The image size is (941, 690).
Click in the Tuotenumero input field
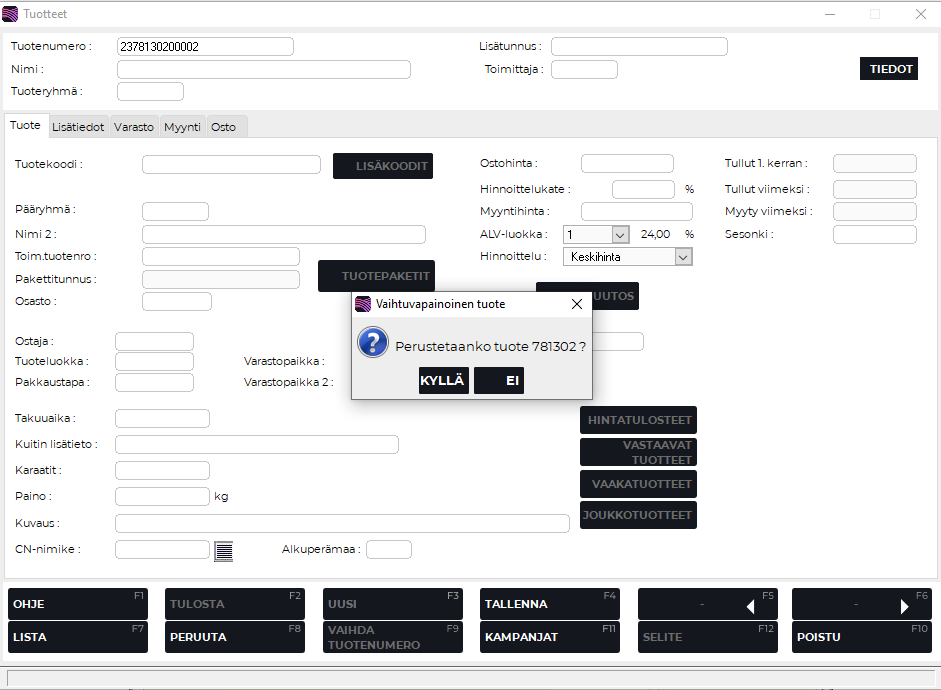tap(205, 46)
